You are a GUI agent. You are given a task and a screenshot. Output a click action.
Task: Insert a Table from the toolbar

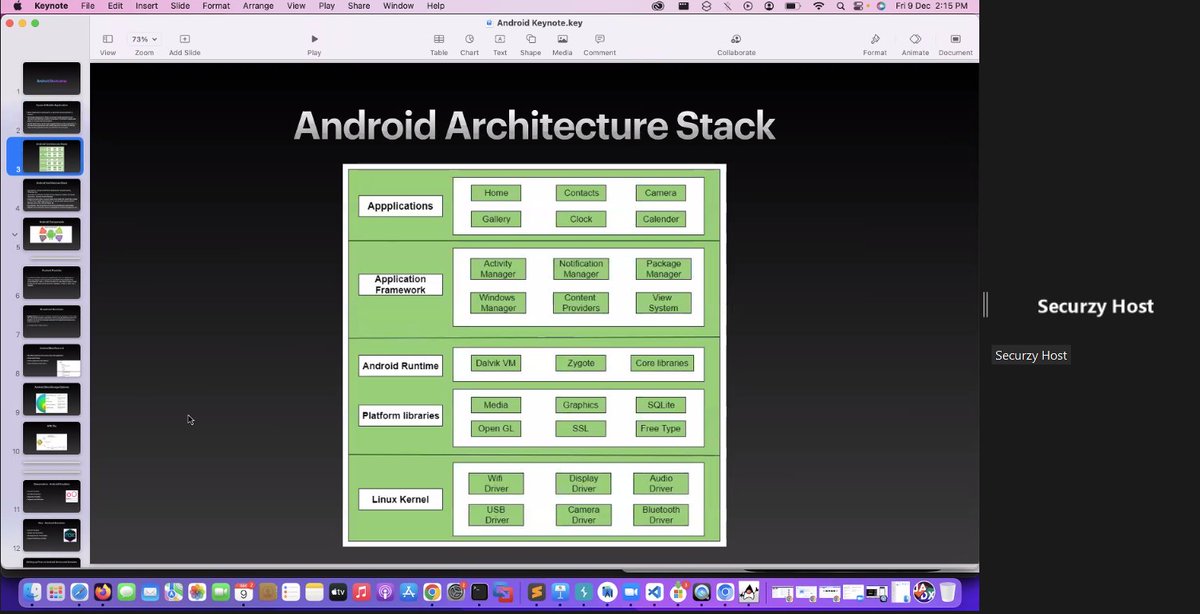coord(439,39)
